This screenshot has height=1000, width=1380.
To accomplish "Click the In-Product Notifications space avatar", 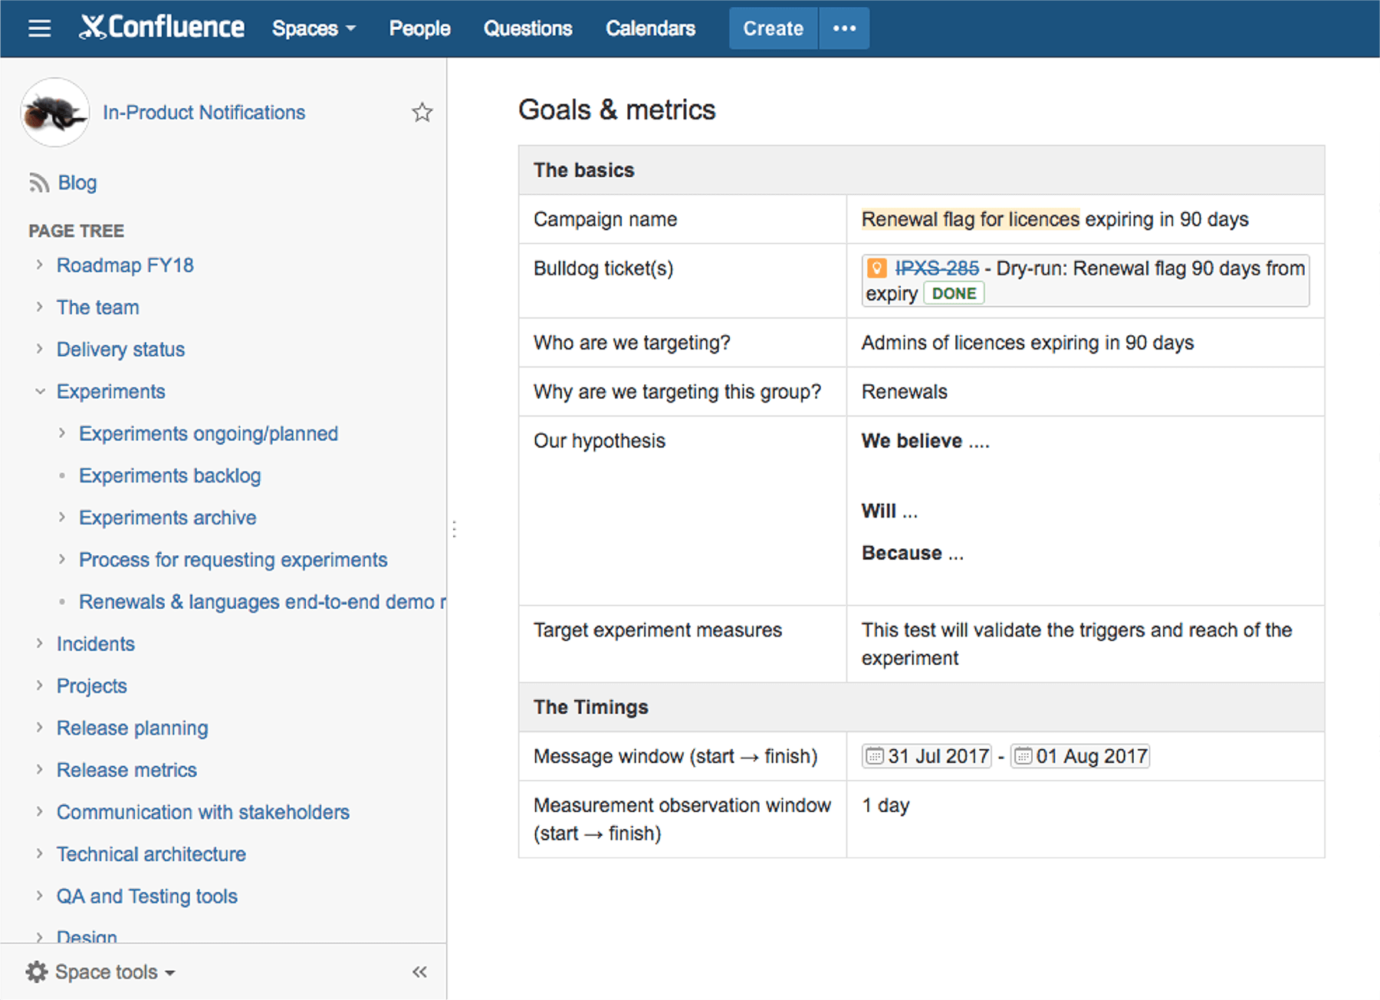I will (x=55, y=112).
